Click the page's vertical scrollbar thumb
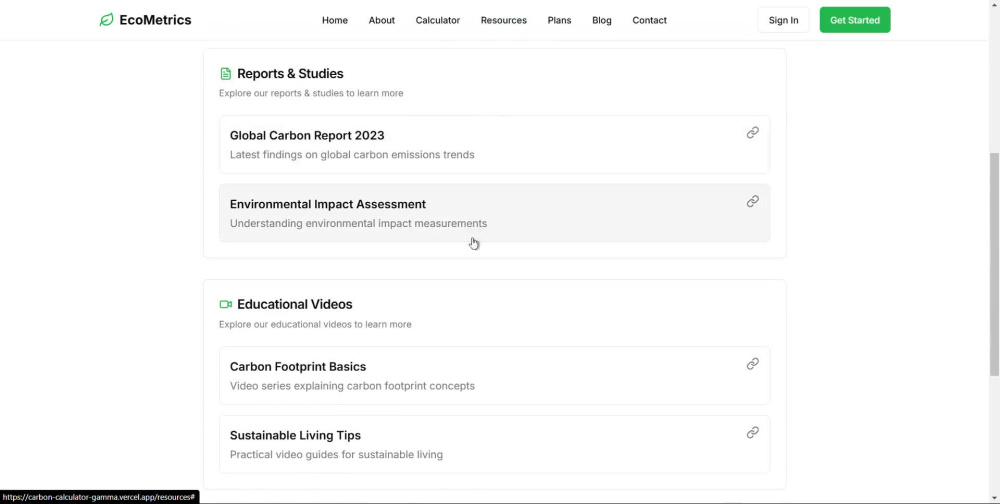The height and width of the screenshot is (504, 1000). [994, 264]
